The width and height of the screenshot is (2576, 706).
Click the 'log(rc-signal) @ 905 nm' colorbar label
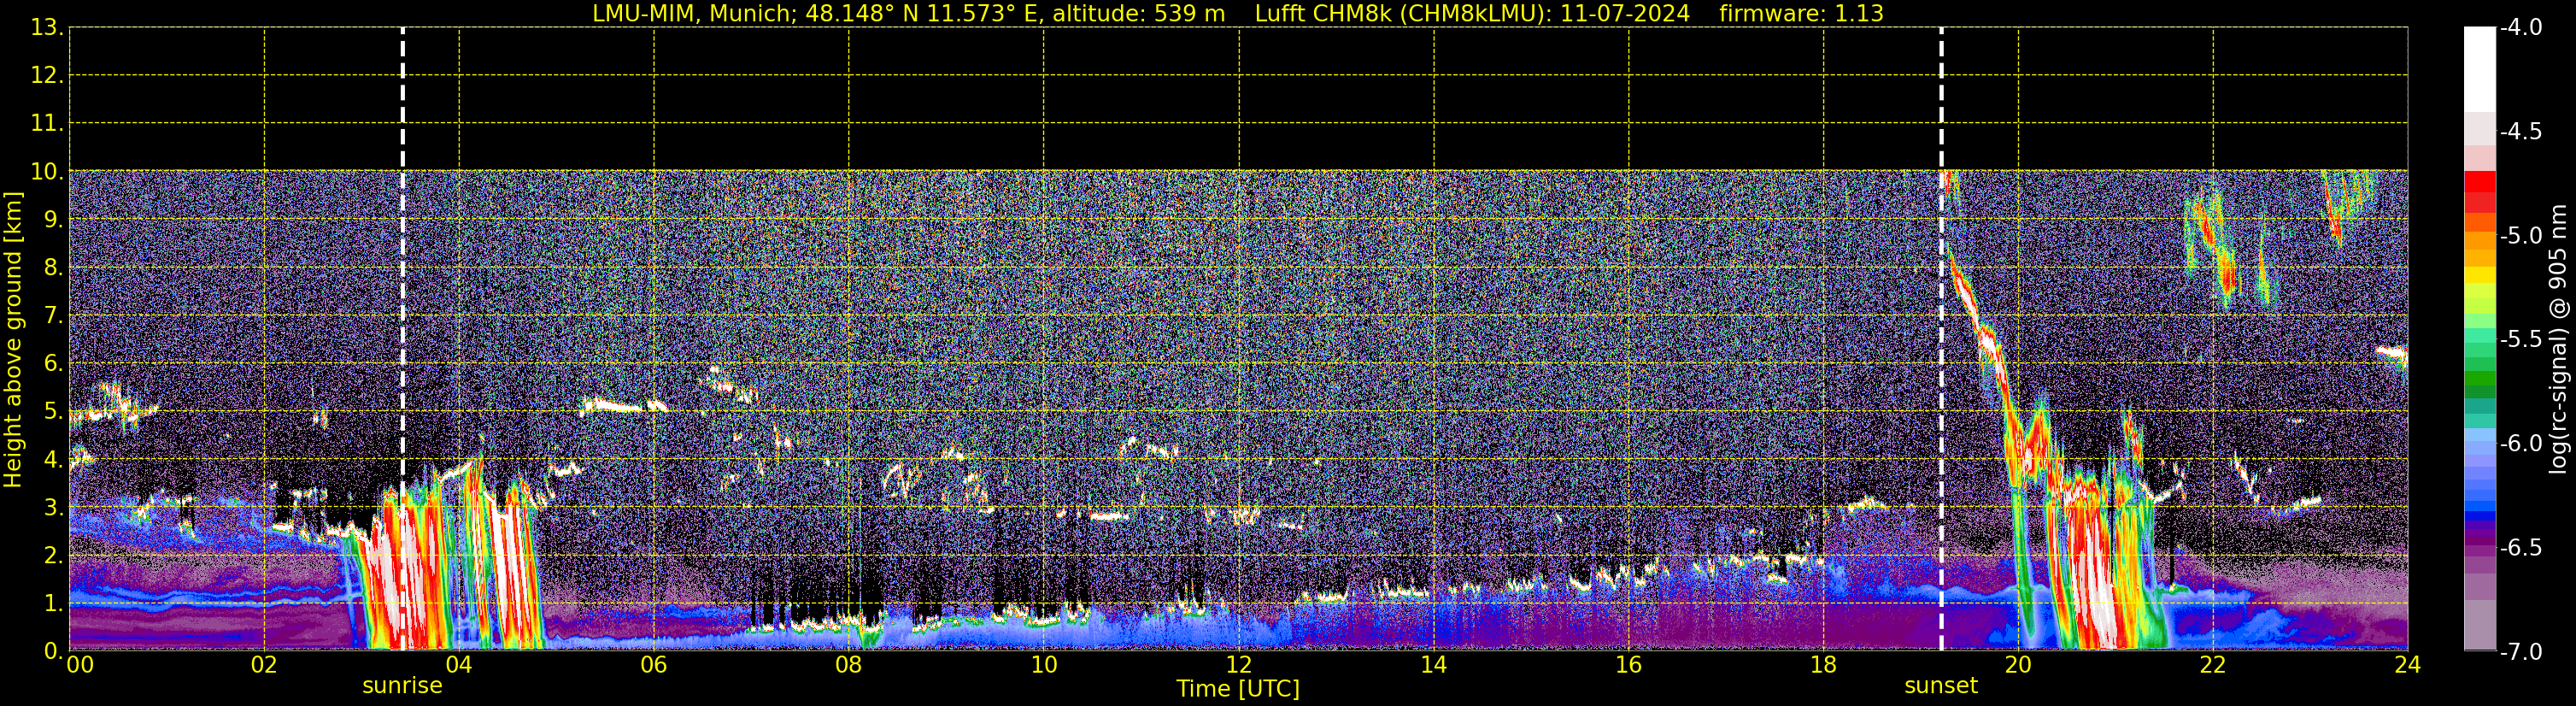(2558, 339)
